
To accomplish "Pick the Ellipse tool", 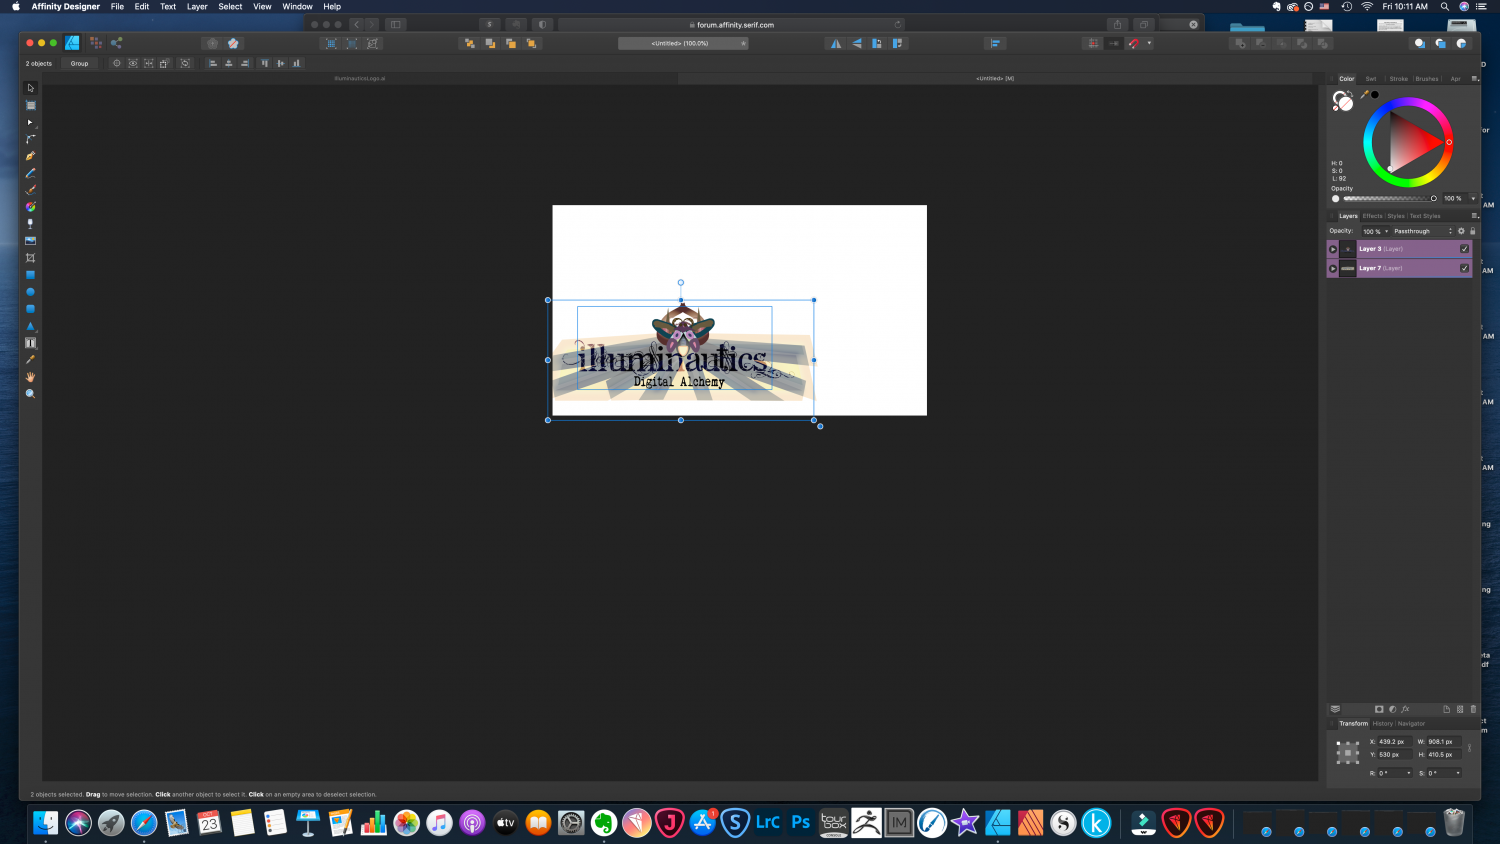I will click(x=30, y=291).
